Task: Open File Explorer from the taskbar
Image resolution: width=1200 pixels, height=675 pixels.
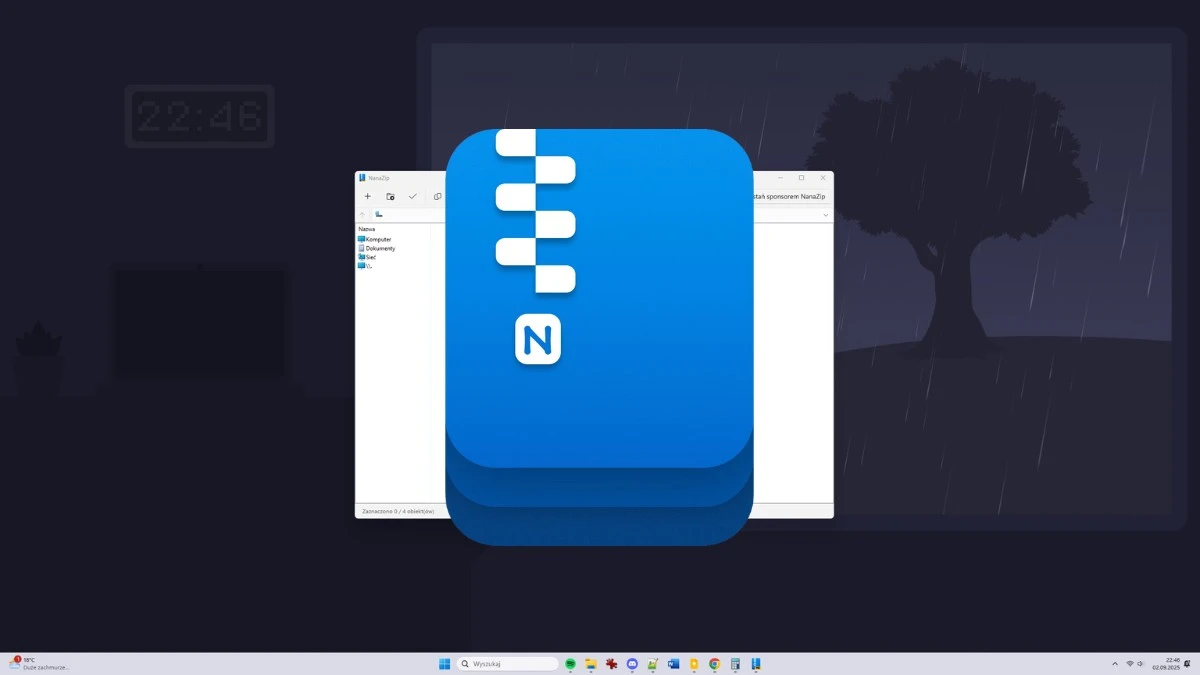Action: (590, 663)
